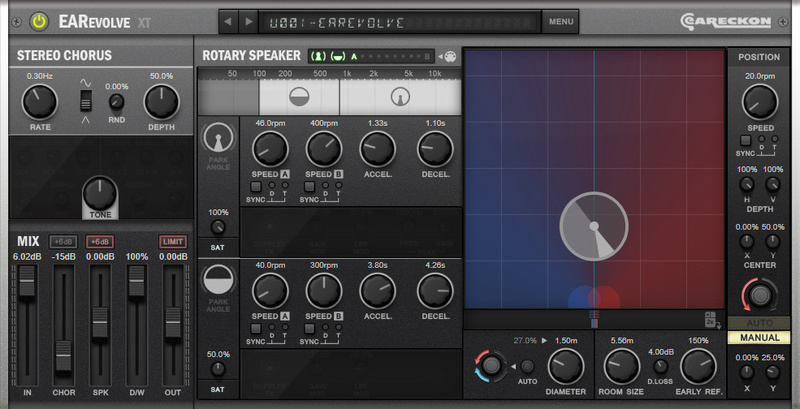This screenshot has height=409, width=800.
Task: Click the 2x zoom icon below room view
Action: pyautogui.click(x=710, y=319)
